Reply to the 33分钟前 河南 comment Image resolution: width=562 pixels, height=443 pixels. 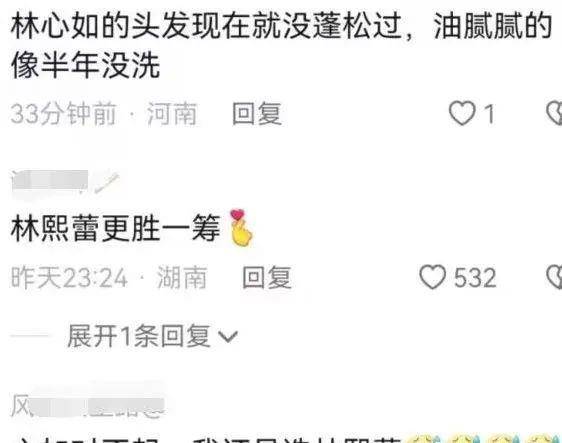(257, 114)
